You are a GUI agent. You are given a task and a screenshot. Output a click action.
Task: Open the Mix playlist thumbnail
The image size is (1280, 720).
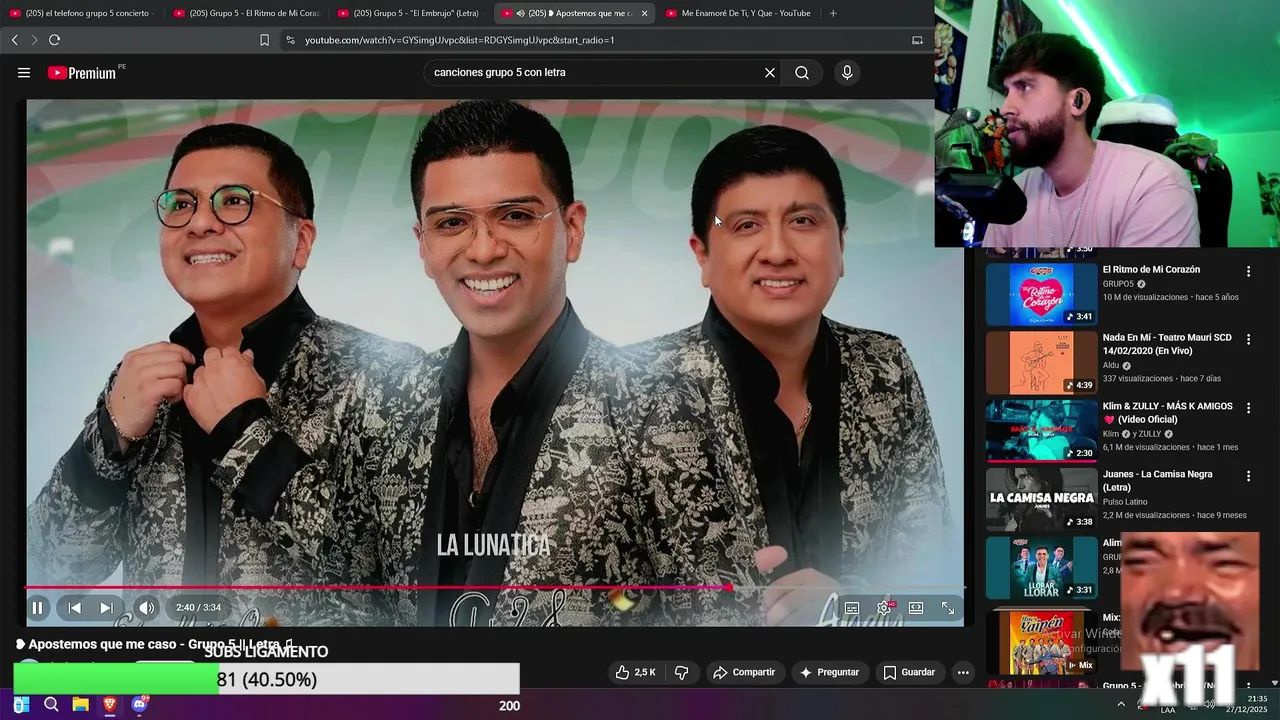click(x=1042, y=641)
